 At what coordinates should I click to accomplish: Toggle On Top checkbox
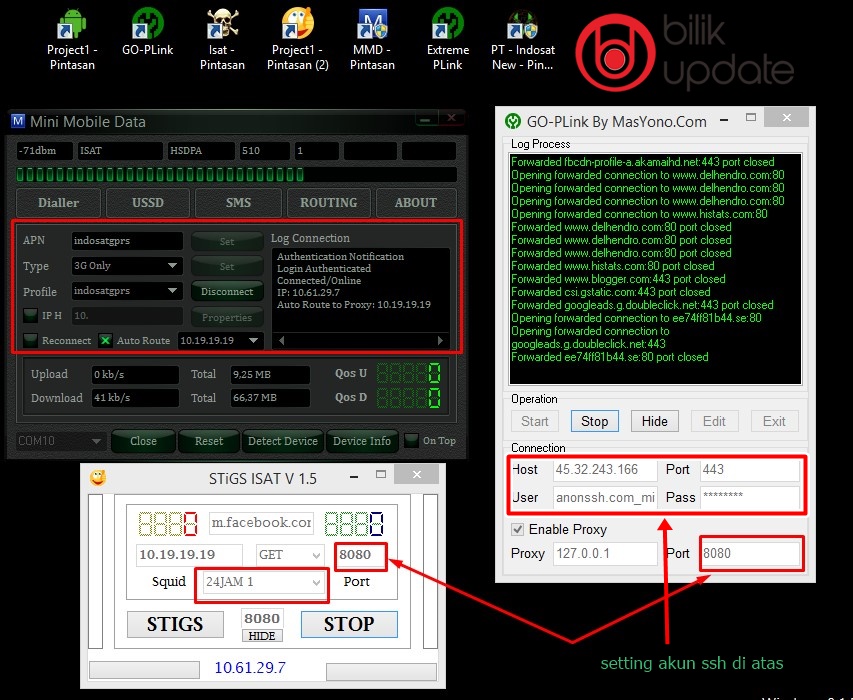(411, 440)
